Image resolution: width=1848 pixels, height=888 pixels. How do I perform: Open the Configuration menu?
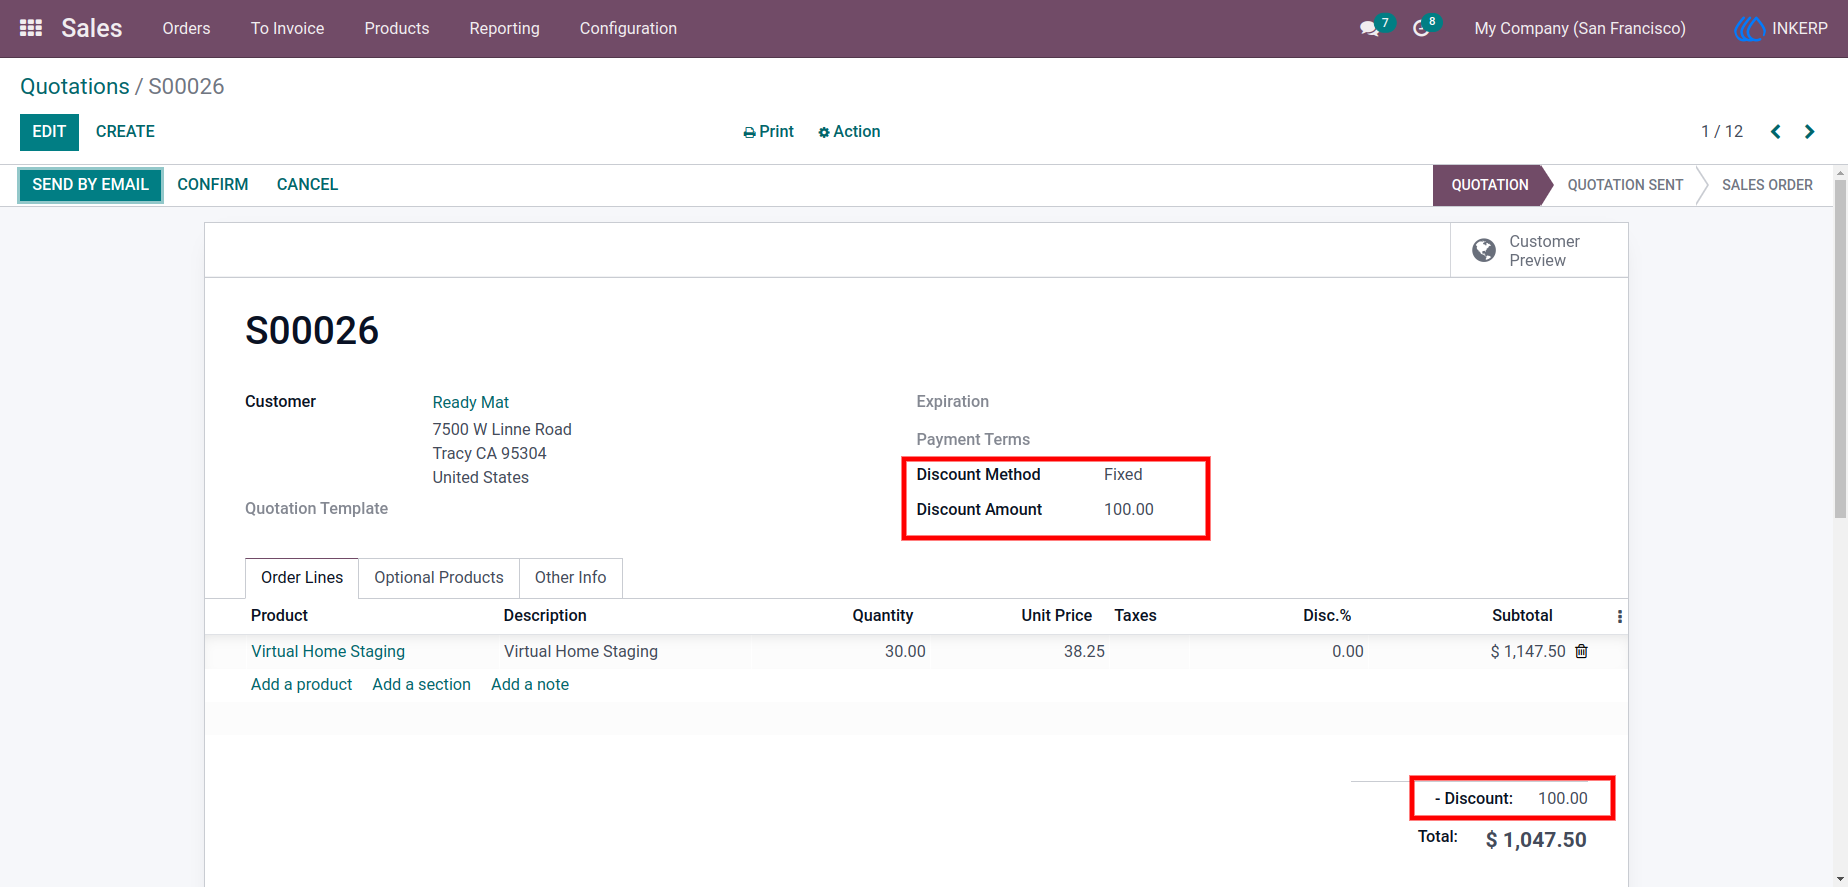click(x=628, y=28)
